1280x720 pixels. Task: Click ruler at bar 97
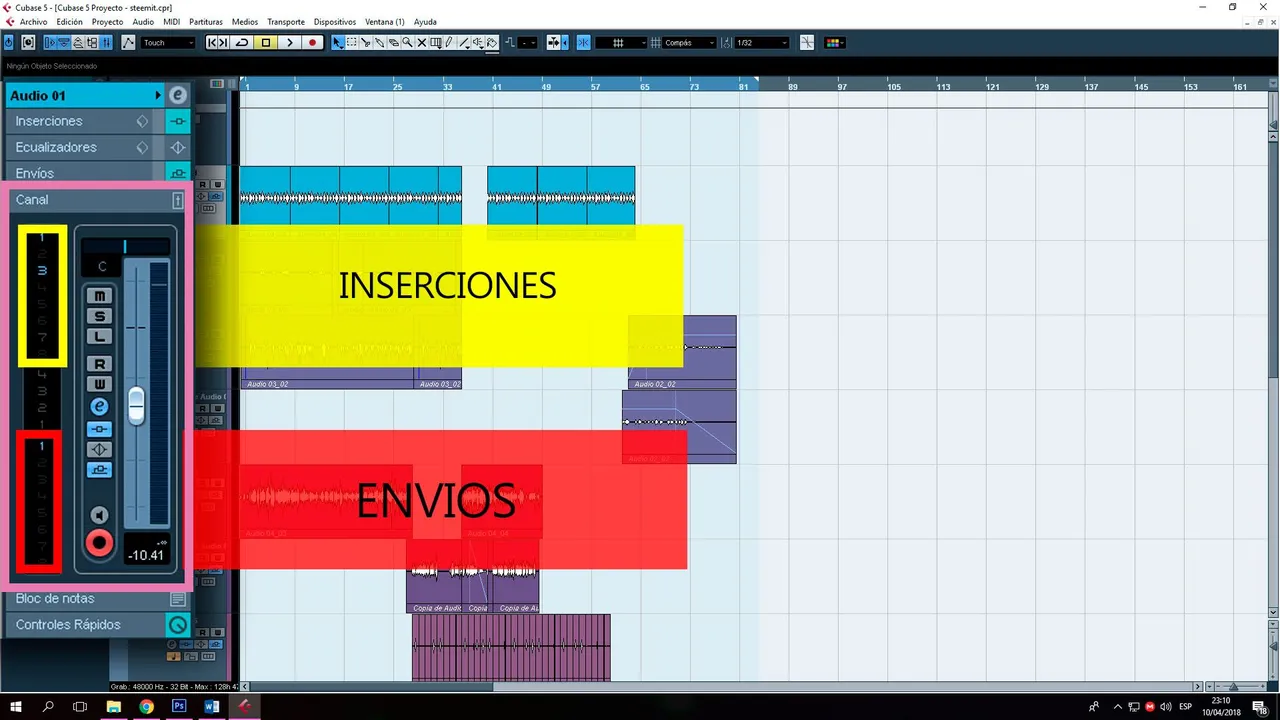(842, 87)
